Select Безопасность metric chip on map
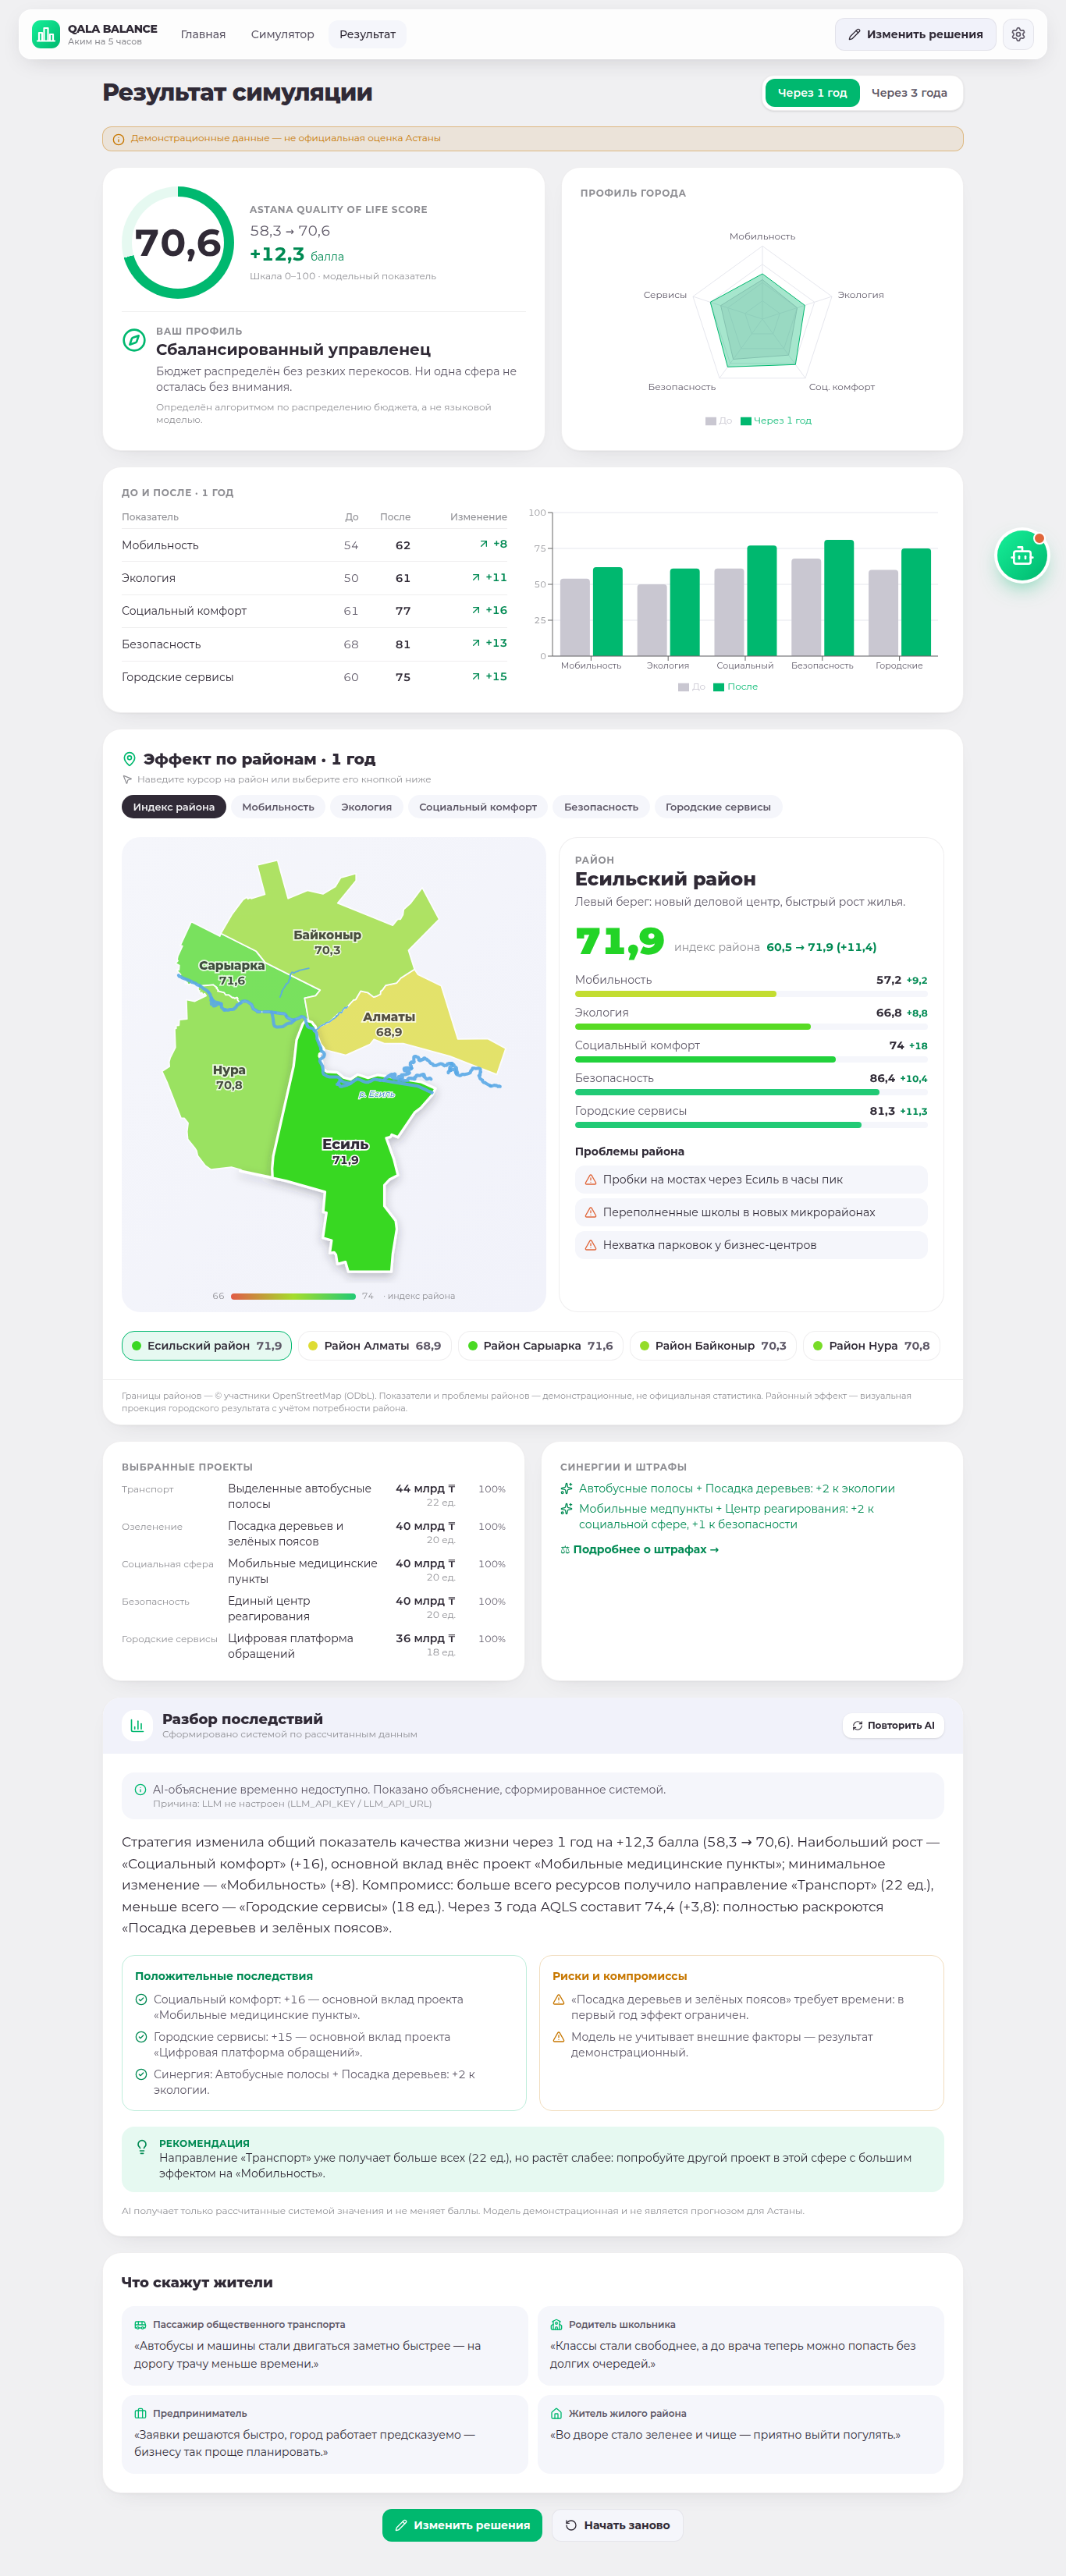This screenshot has height=2576, width=1066. [601, 807]
